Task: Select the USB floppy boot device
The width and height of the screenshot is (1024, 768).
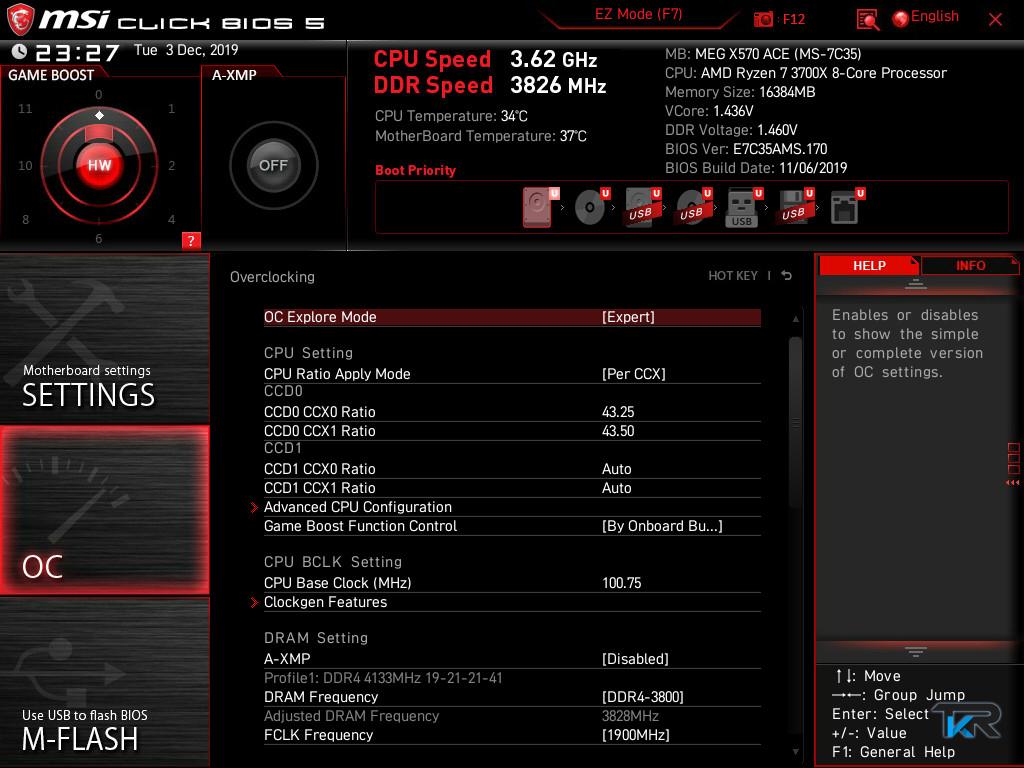Action: (x=795, y=207)
